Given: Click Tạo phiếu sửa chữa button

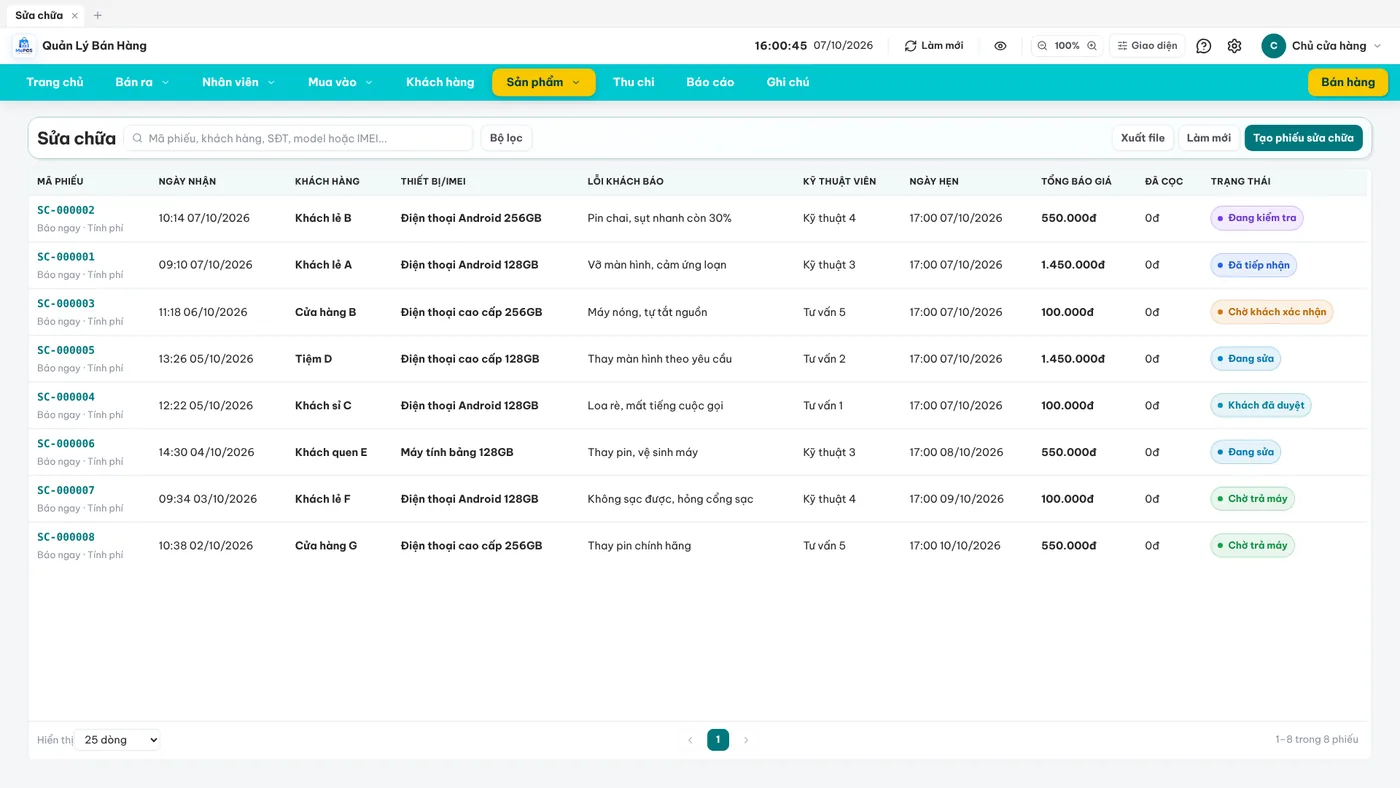Looking at the screenshot, I should (1303, 138).
